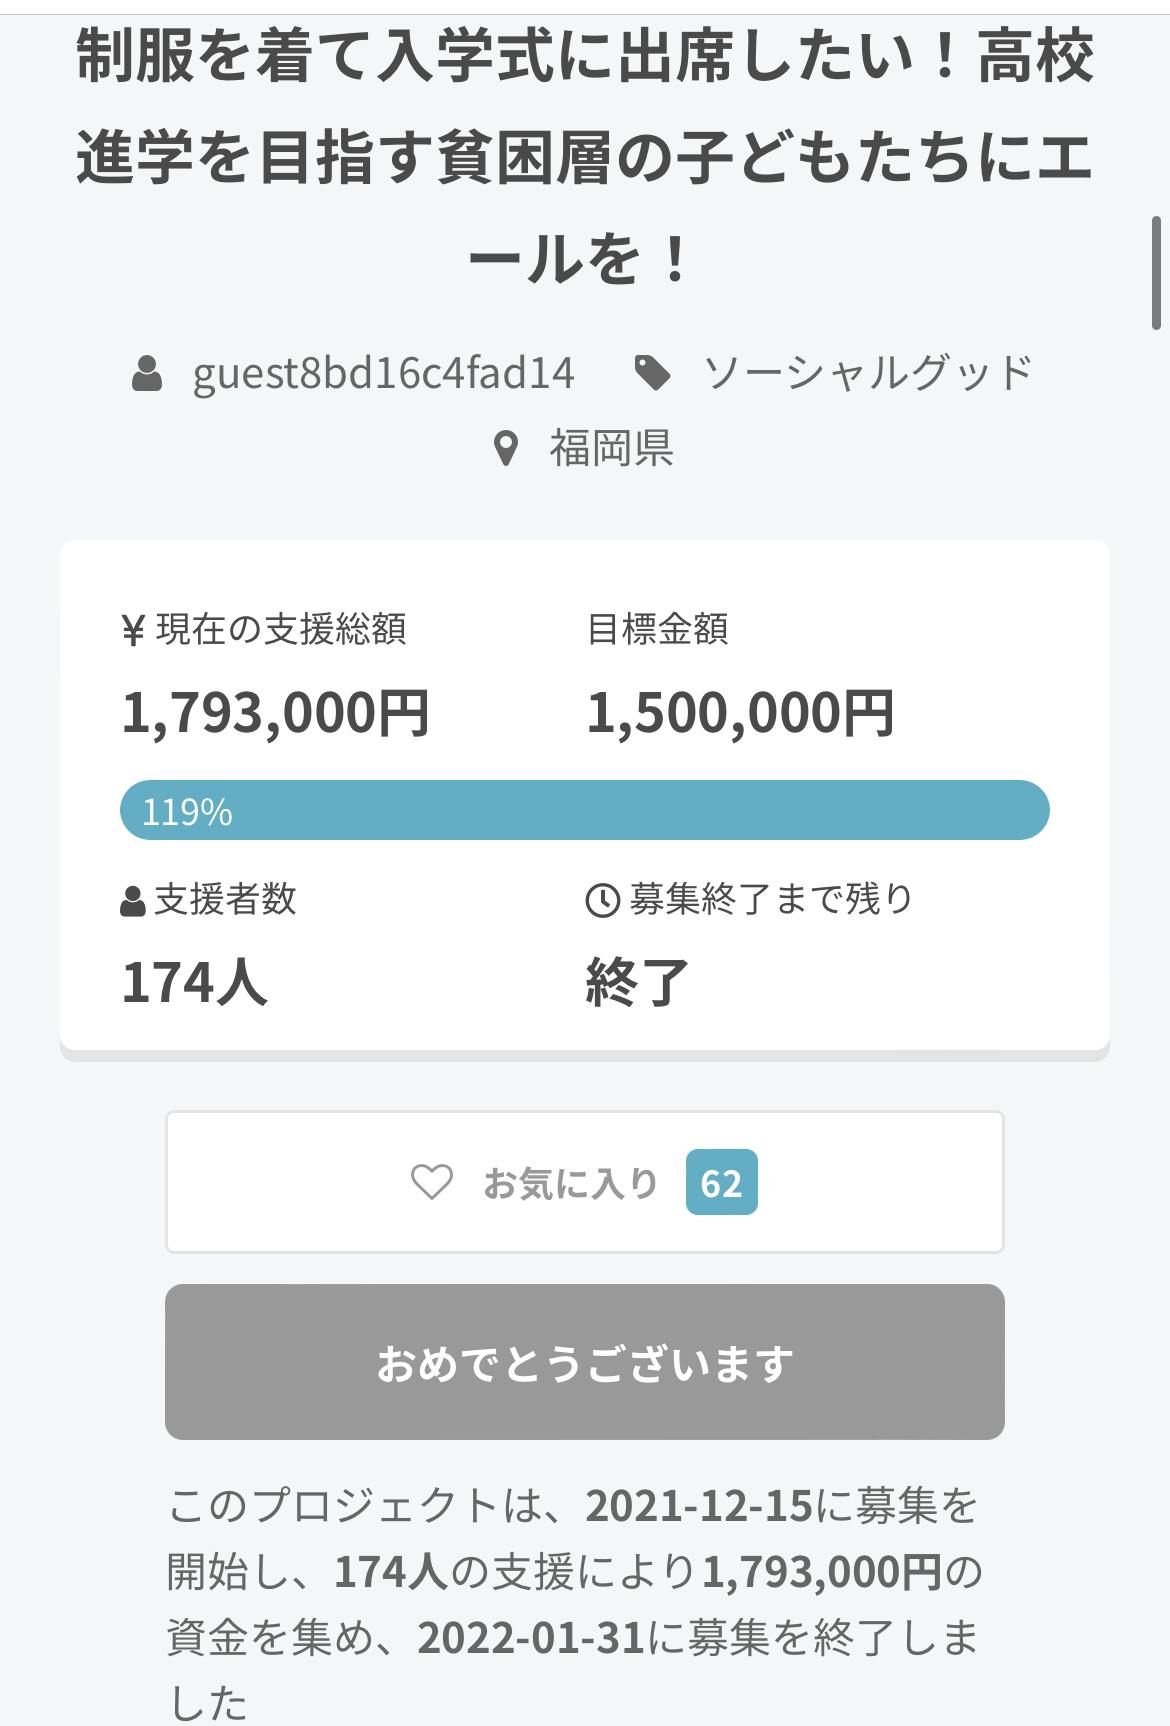Viewport: 1170px width, 1726px height.
Task: Click the tag icon beside ソーシャルグッド
Action: [x=653, y=373]
